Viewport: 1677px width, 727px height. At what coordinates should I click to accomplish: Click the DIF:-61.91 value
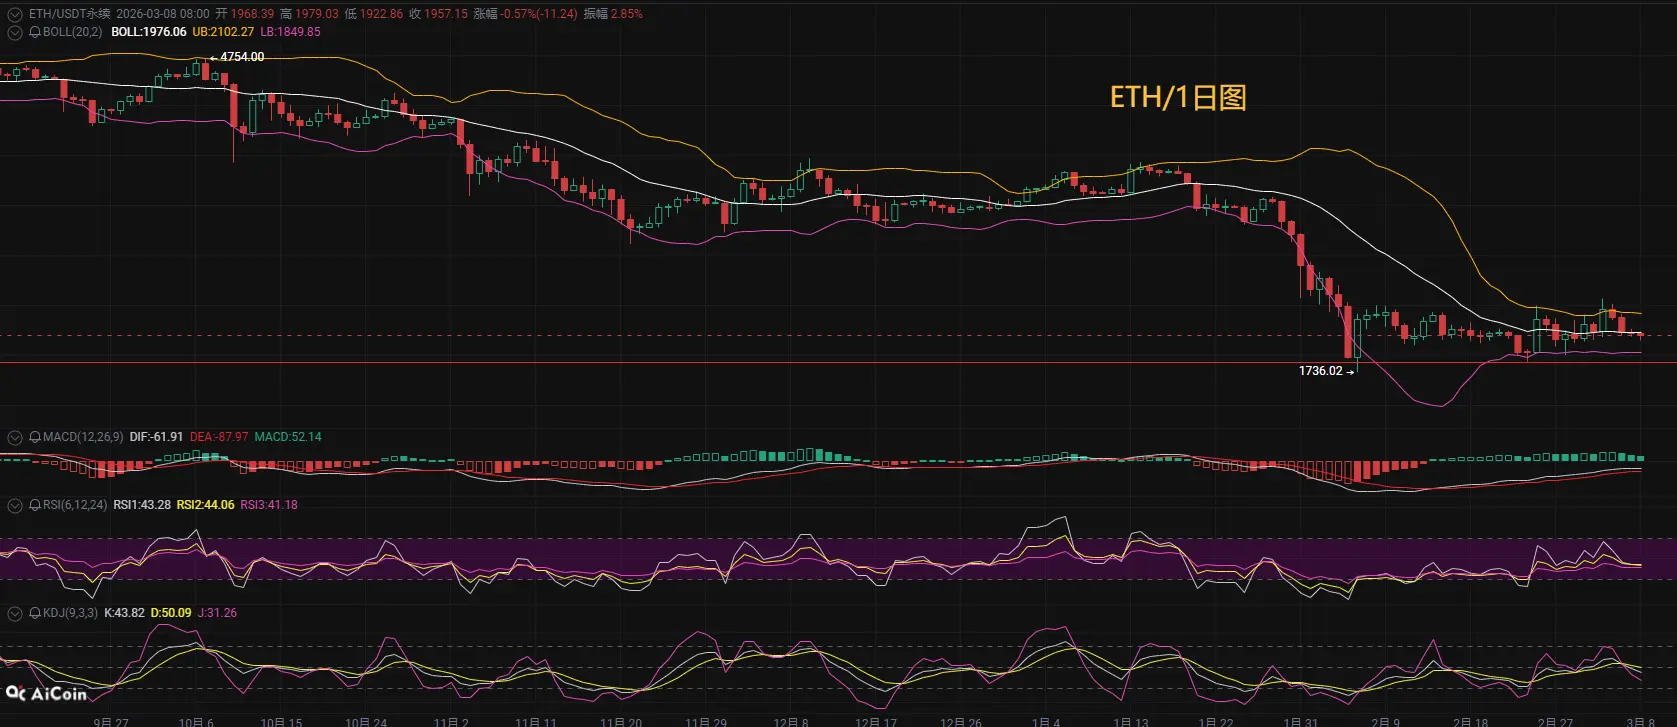coord(156,437)
